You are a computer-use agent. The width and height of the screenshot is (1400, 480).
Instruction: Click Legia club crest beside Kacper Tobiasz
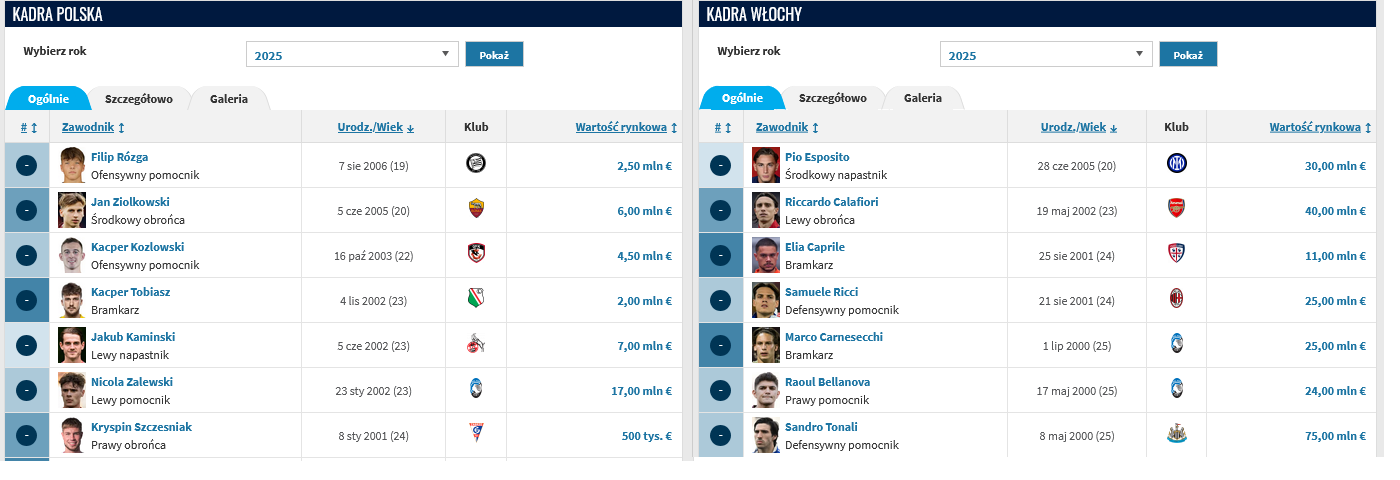click(476, 299)
